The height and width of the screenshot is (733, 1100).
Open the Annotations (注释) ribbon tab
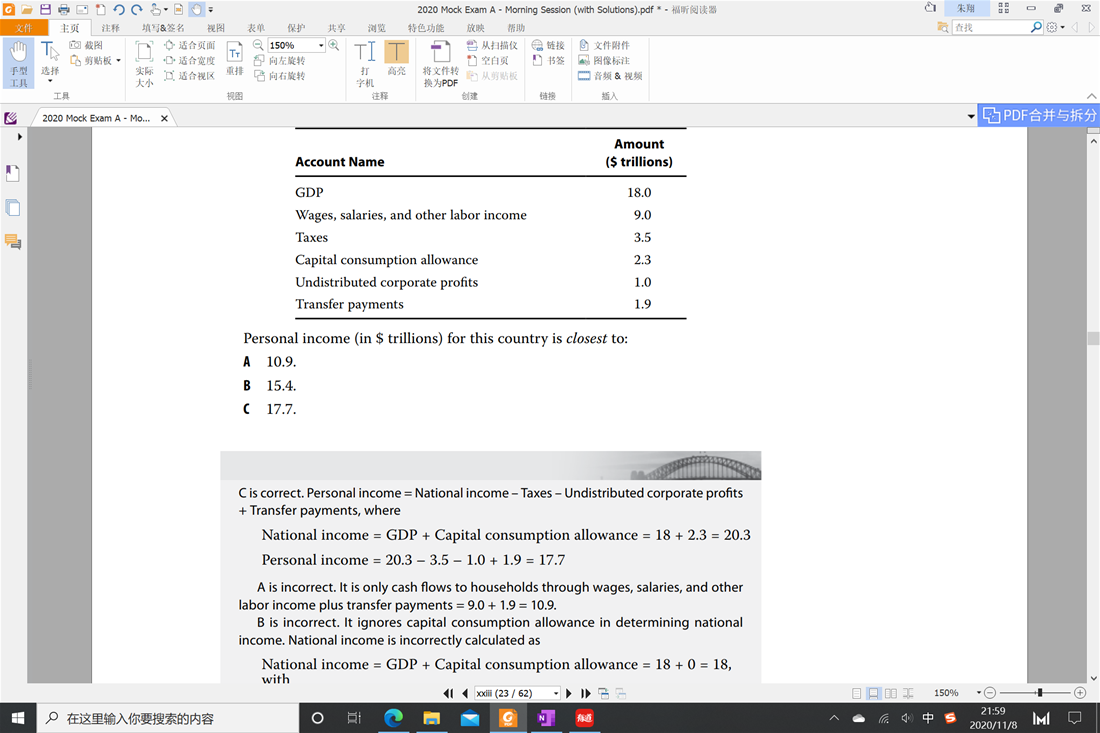tap(111, 28)
